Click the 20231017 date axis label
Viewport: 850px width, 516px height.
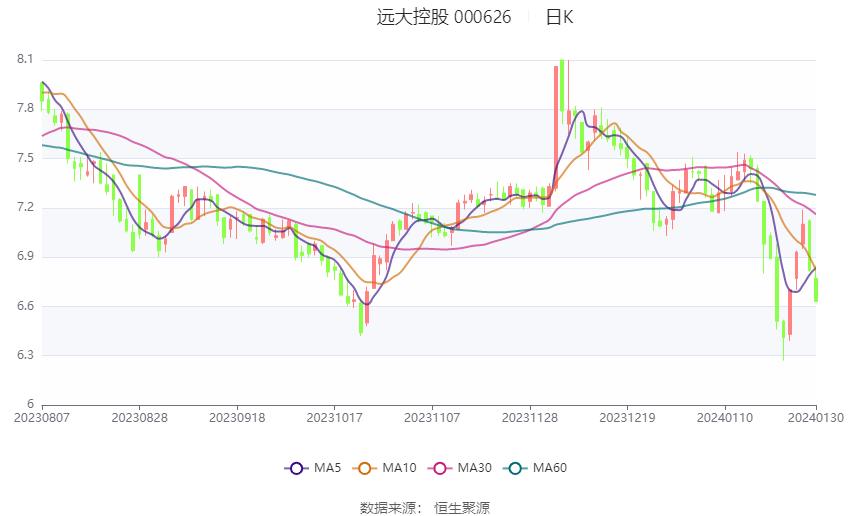(334, 418)
